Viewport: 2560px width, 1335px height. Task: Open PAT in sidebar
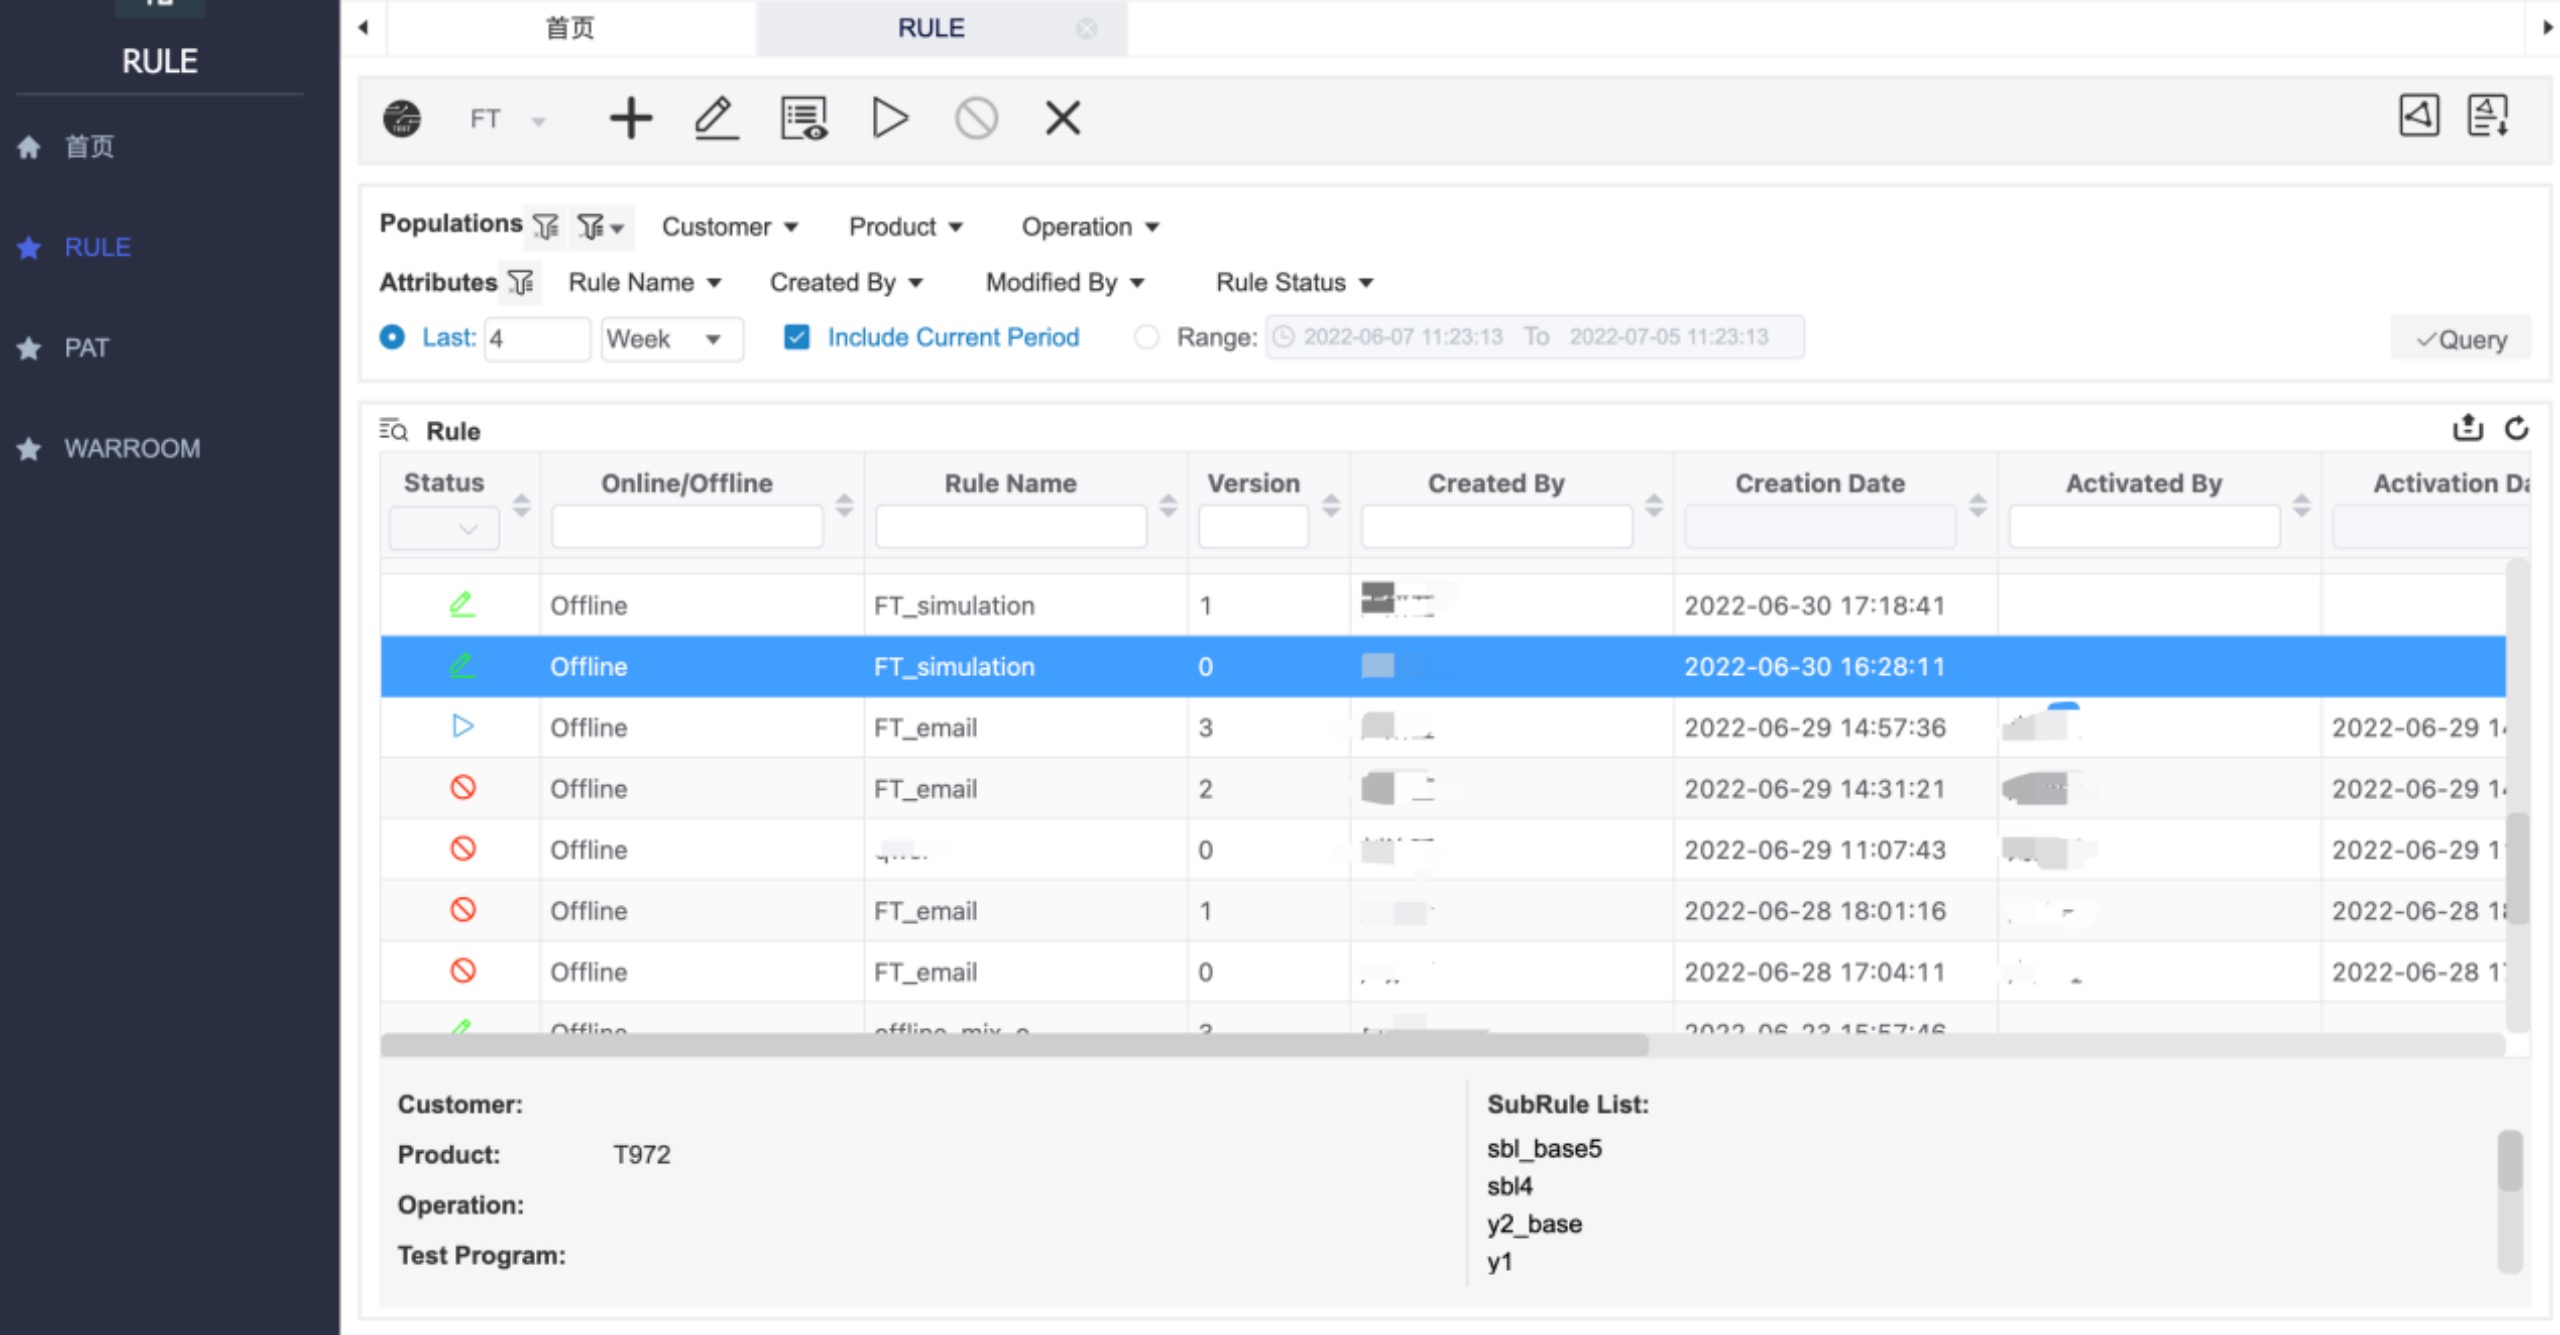[x=86, y=348]
